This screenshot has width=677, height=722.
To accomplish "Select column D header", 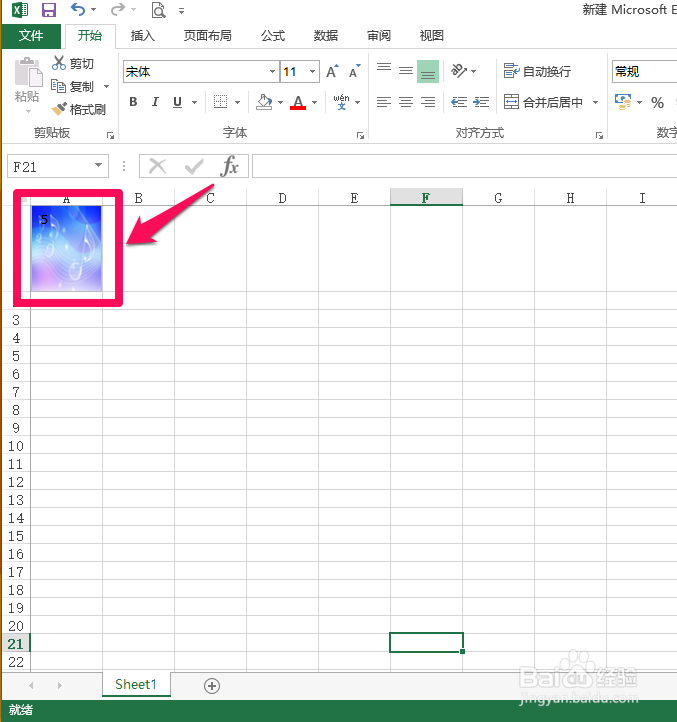I will click(x=282, y=198).
